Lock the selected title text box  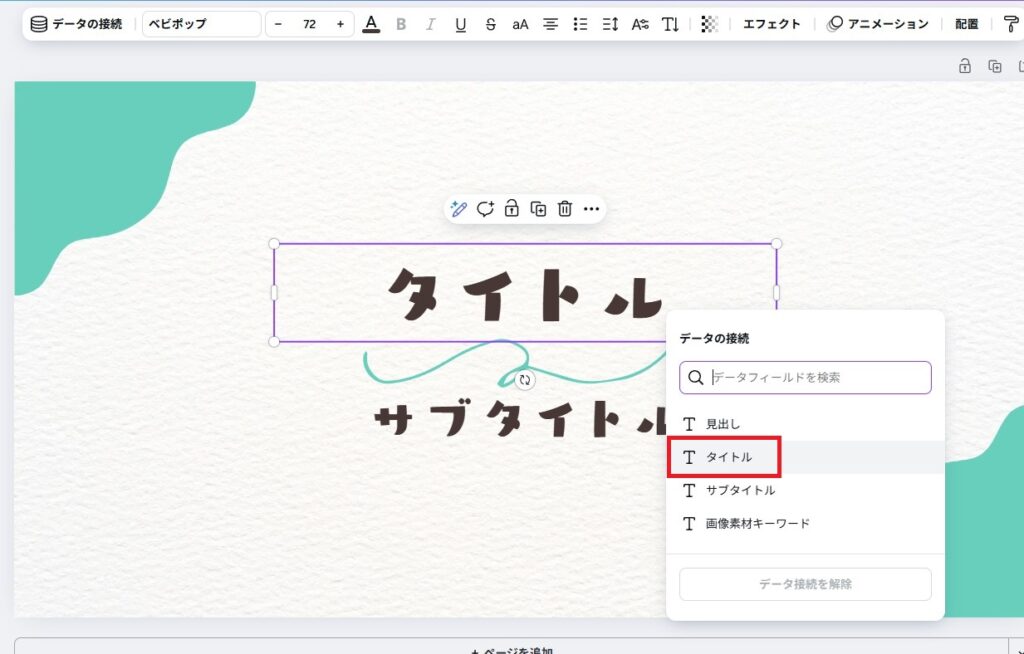[511, 209]
